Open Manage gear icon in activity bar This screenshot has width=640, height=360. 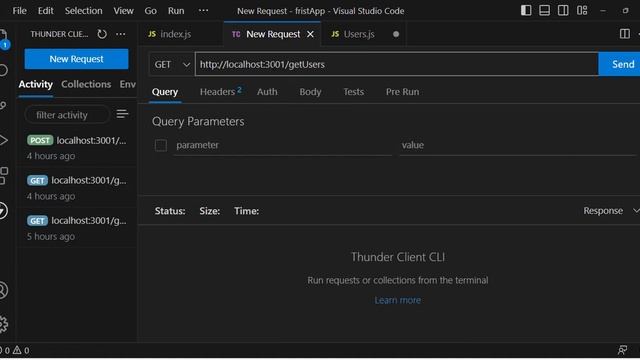click(3, 324)
